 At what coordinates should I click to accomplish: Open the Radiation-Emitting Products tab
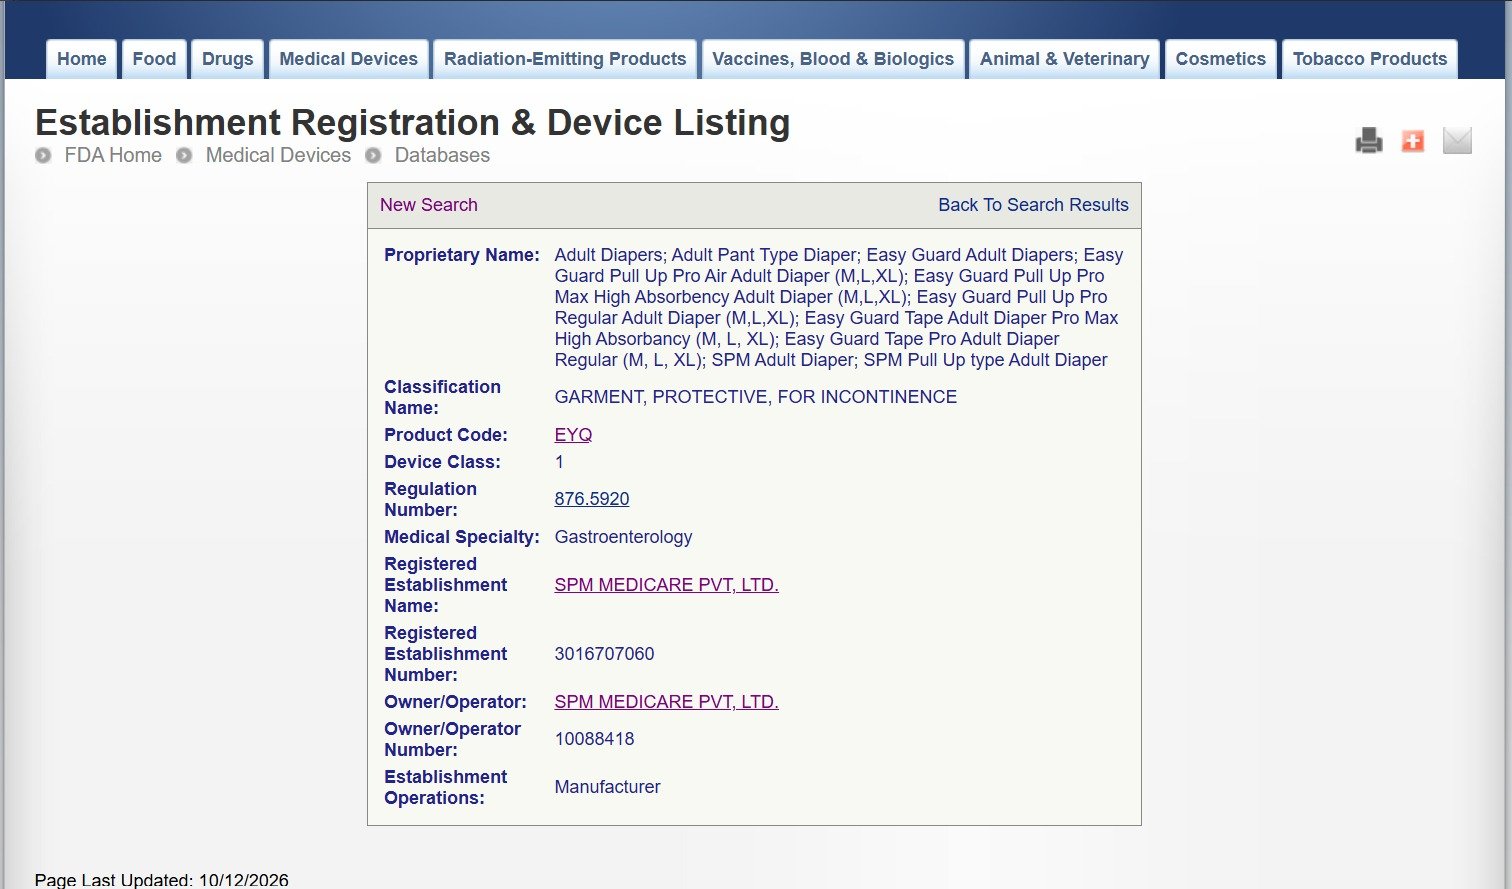point(565,59)
